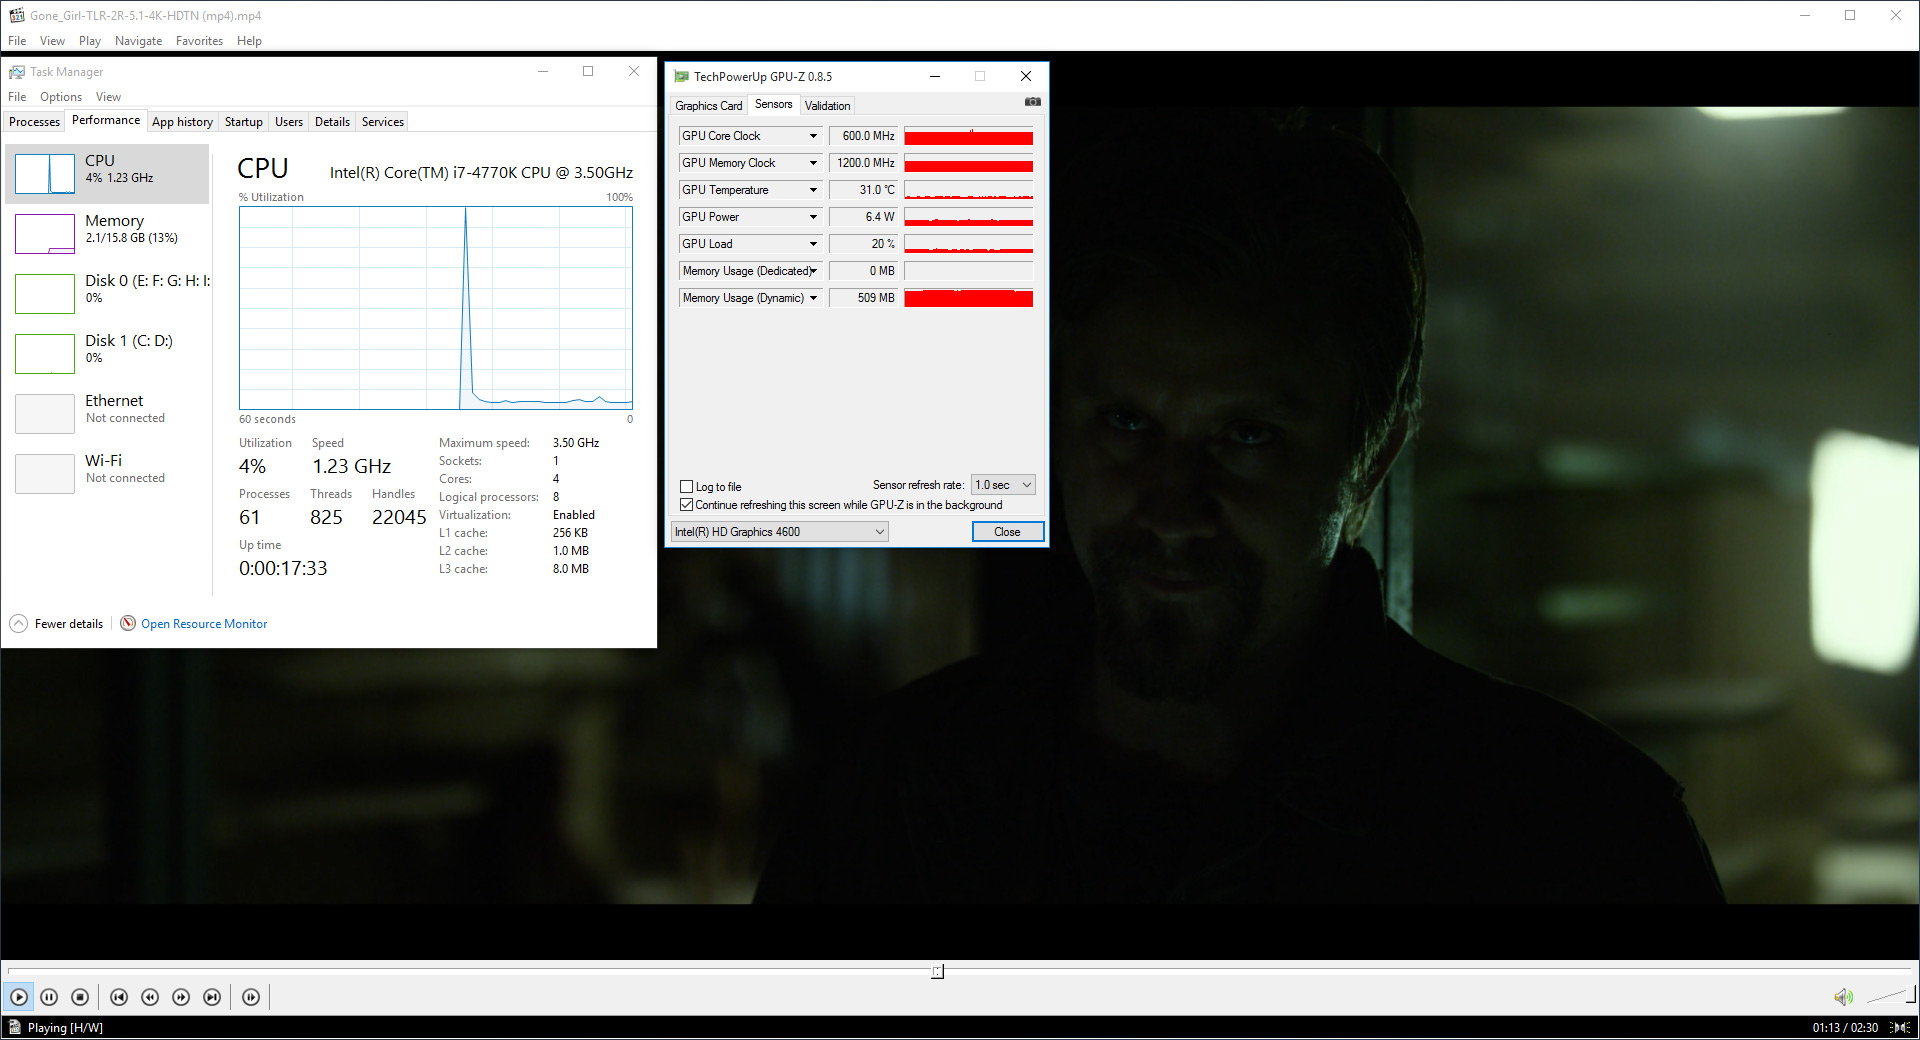Switch to App history tab
The image size is (1920, 1040).
(182, 122)
